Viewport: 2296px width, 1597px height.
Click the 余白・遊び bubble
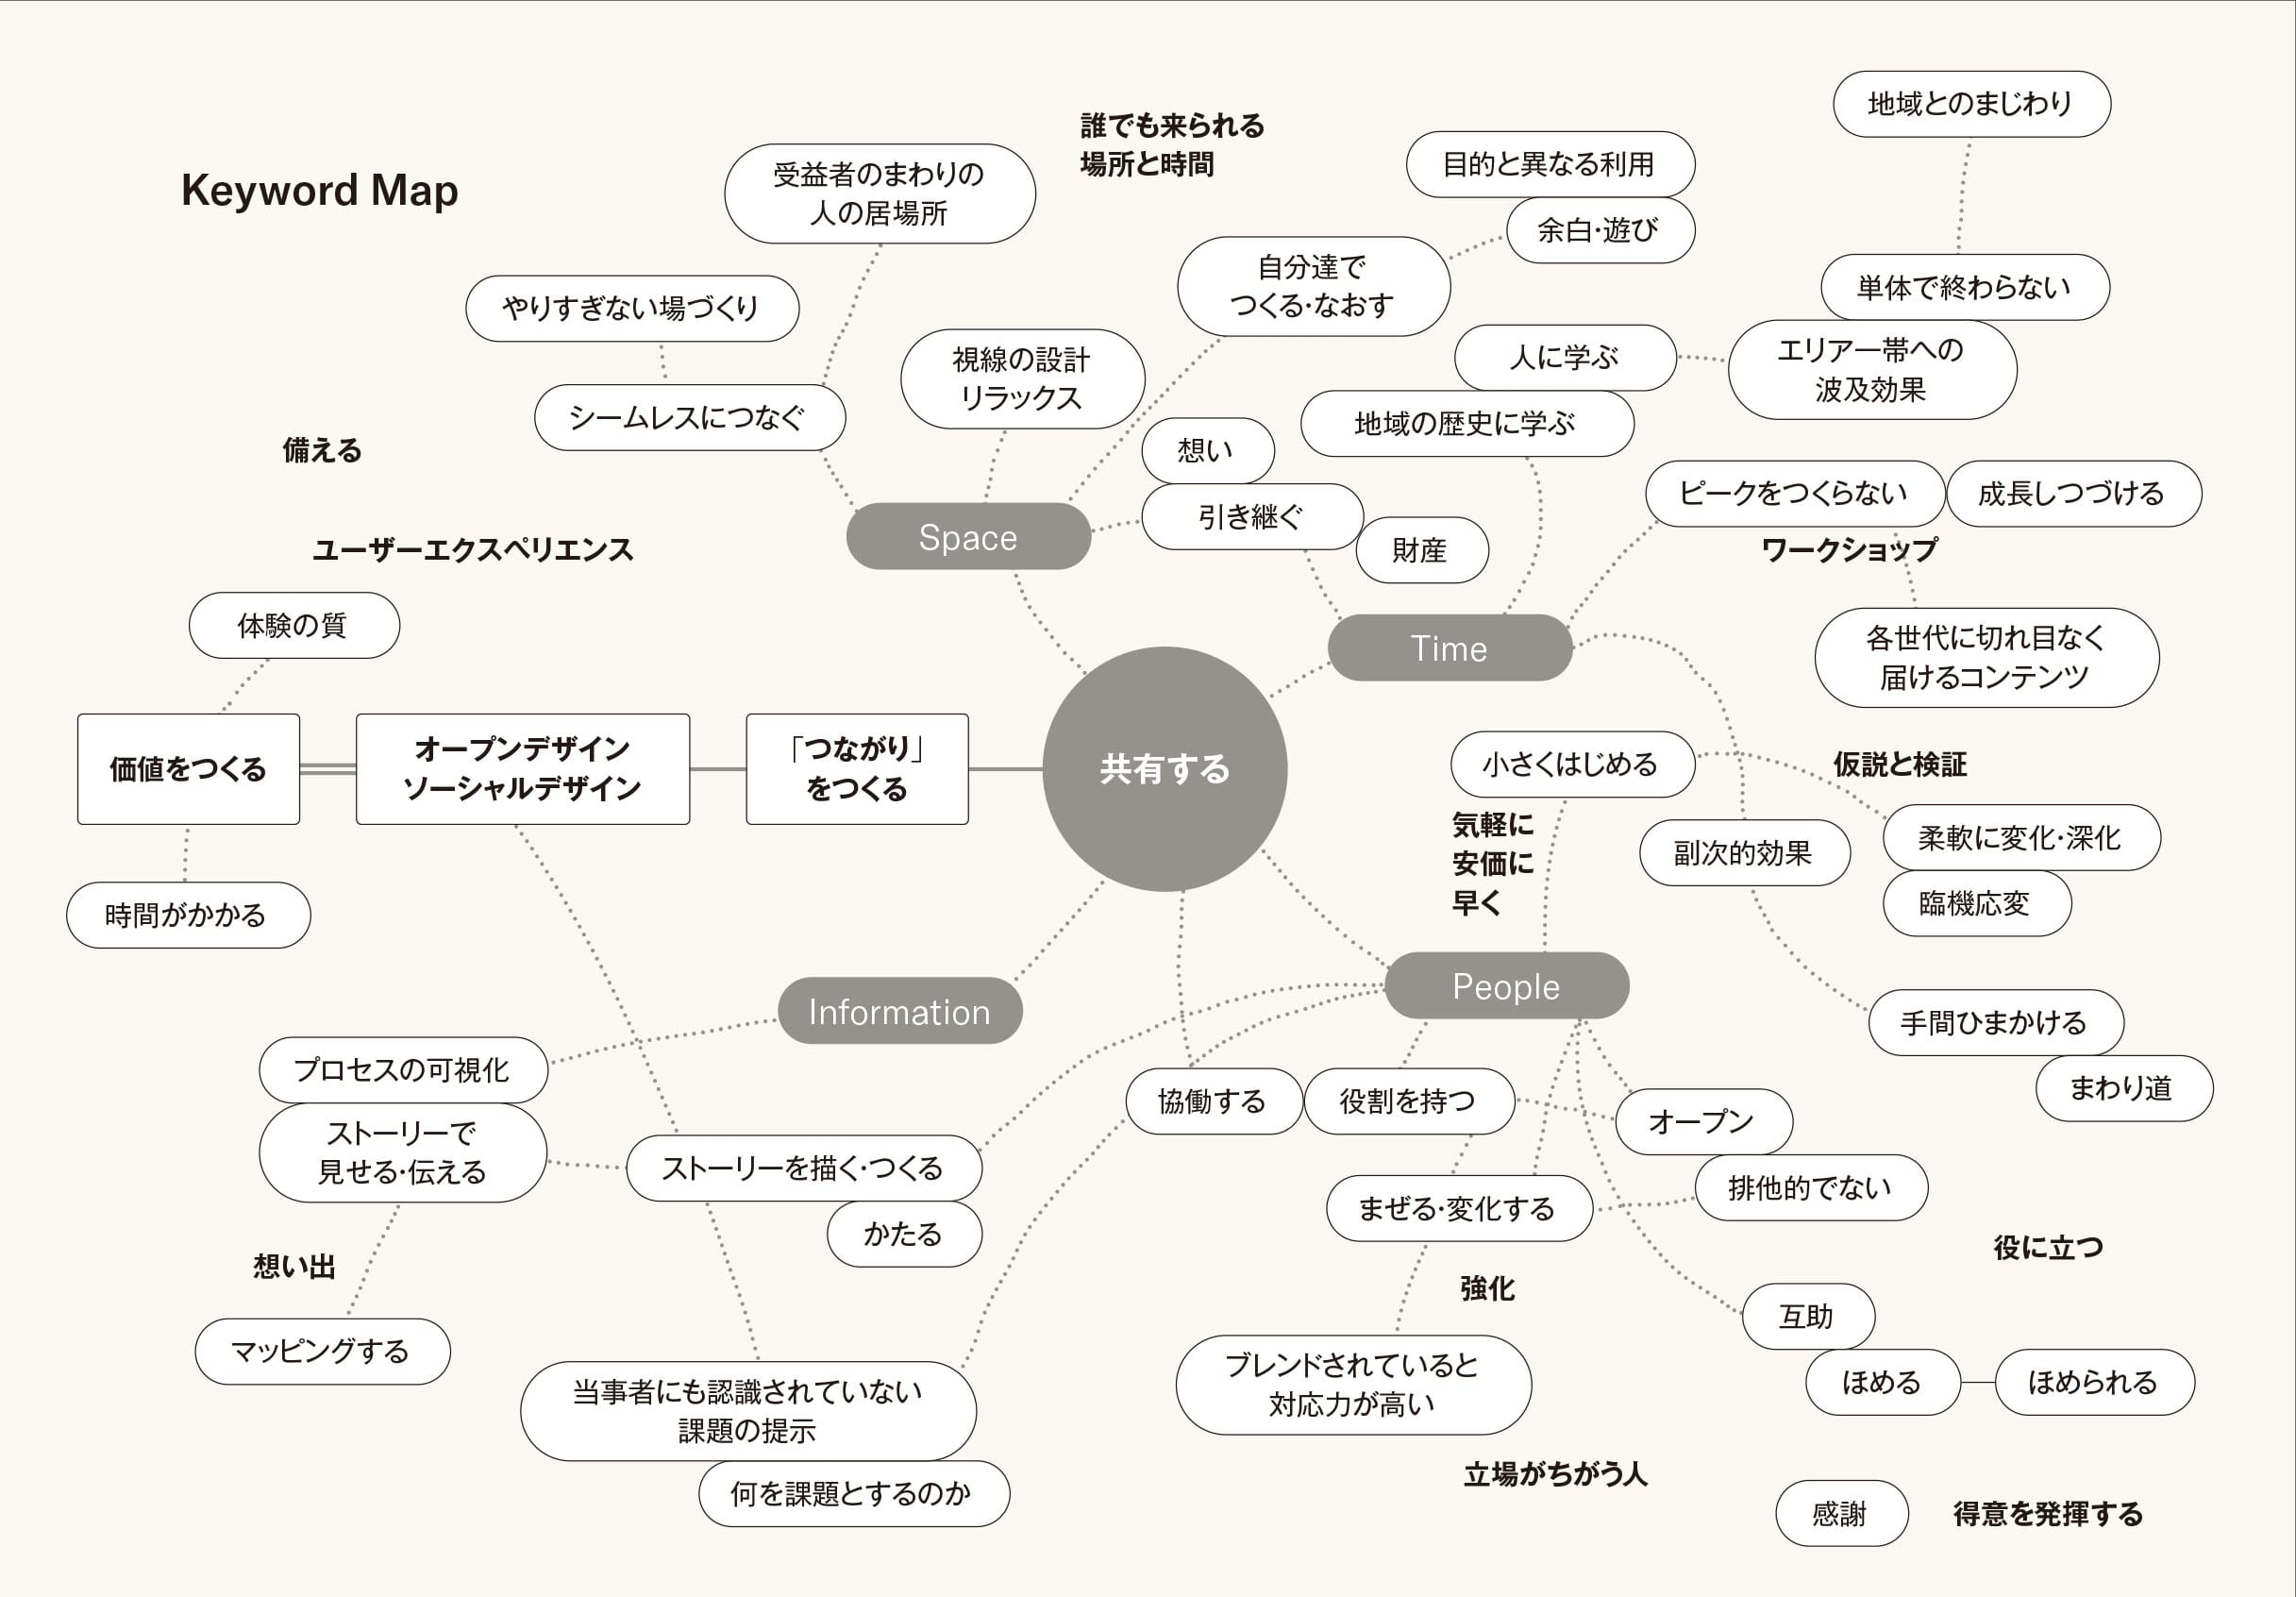point(1599,230)
